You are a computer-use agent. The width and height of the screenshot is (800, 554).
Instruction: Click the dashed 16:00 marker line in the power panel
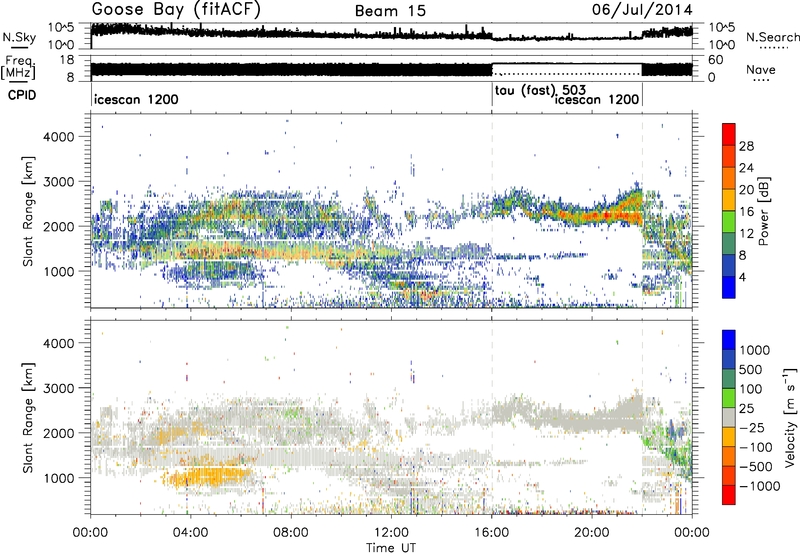pos(492,211)
